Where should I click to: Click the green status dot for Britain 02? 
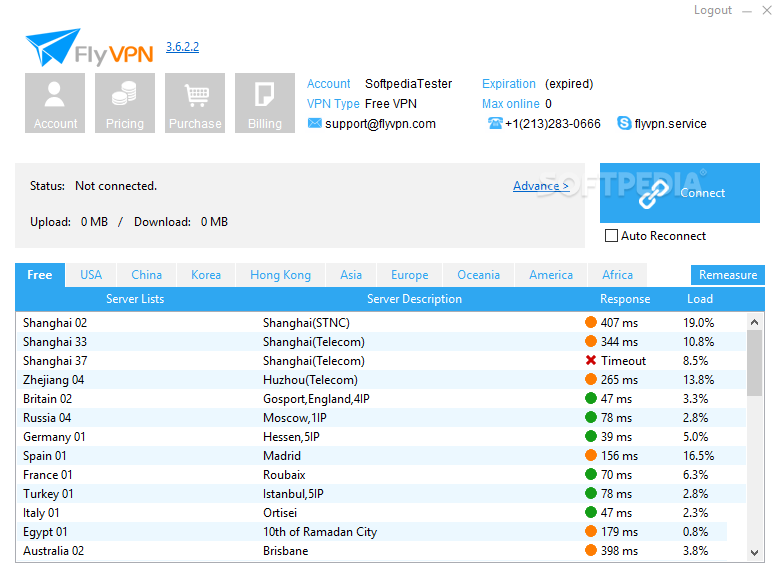pos(590,398)
